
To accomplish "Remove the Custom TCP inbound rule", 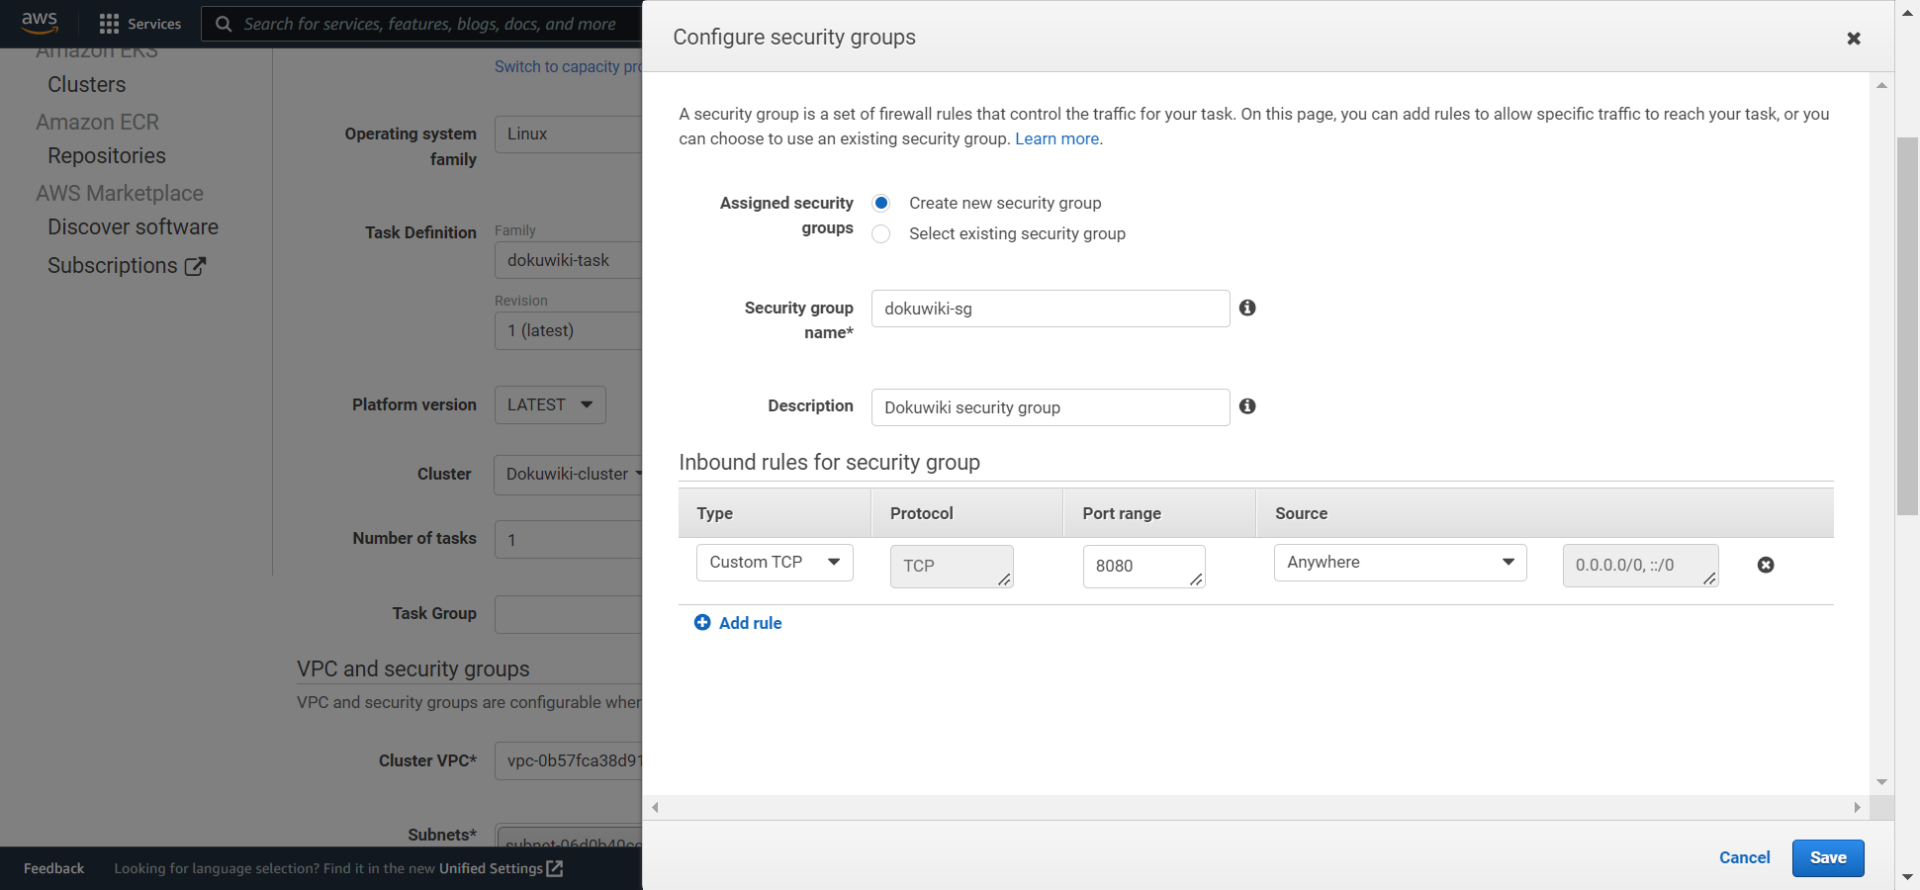I will 1766,565.
